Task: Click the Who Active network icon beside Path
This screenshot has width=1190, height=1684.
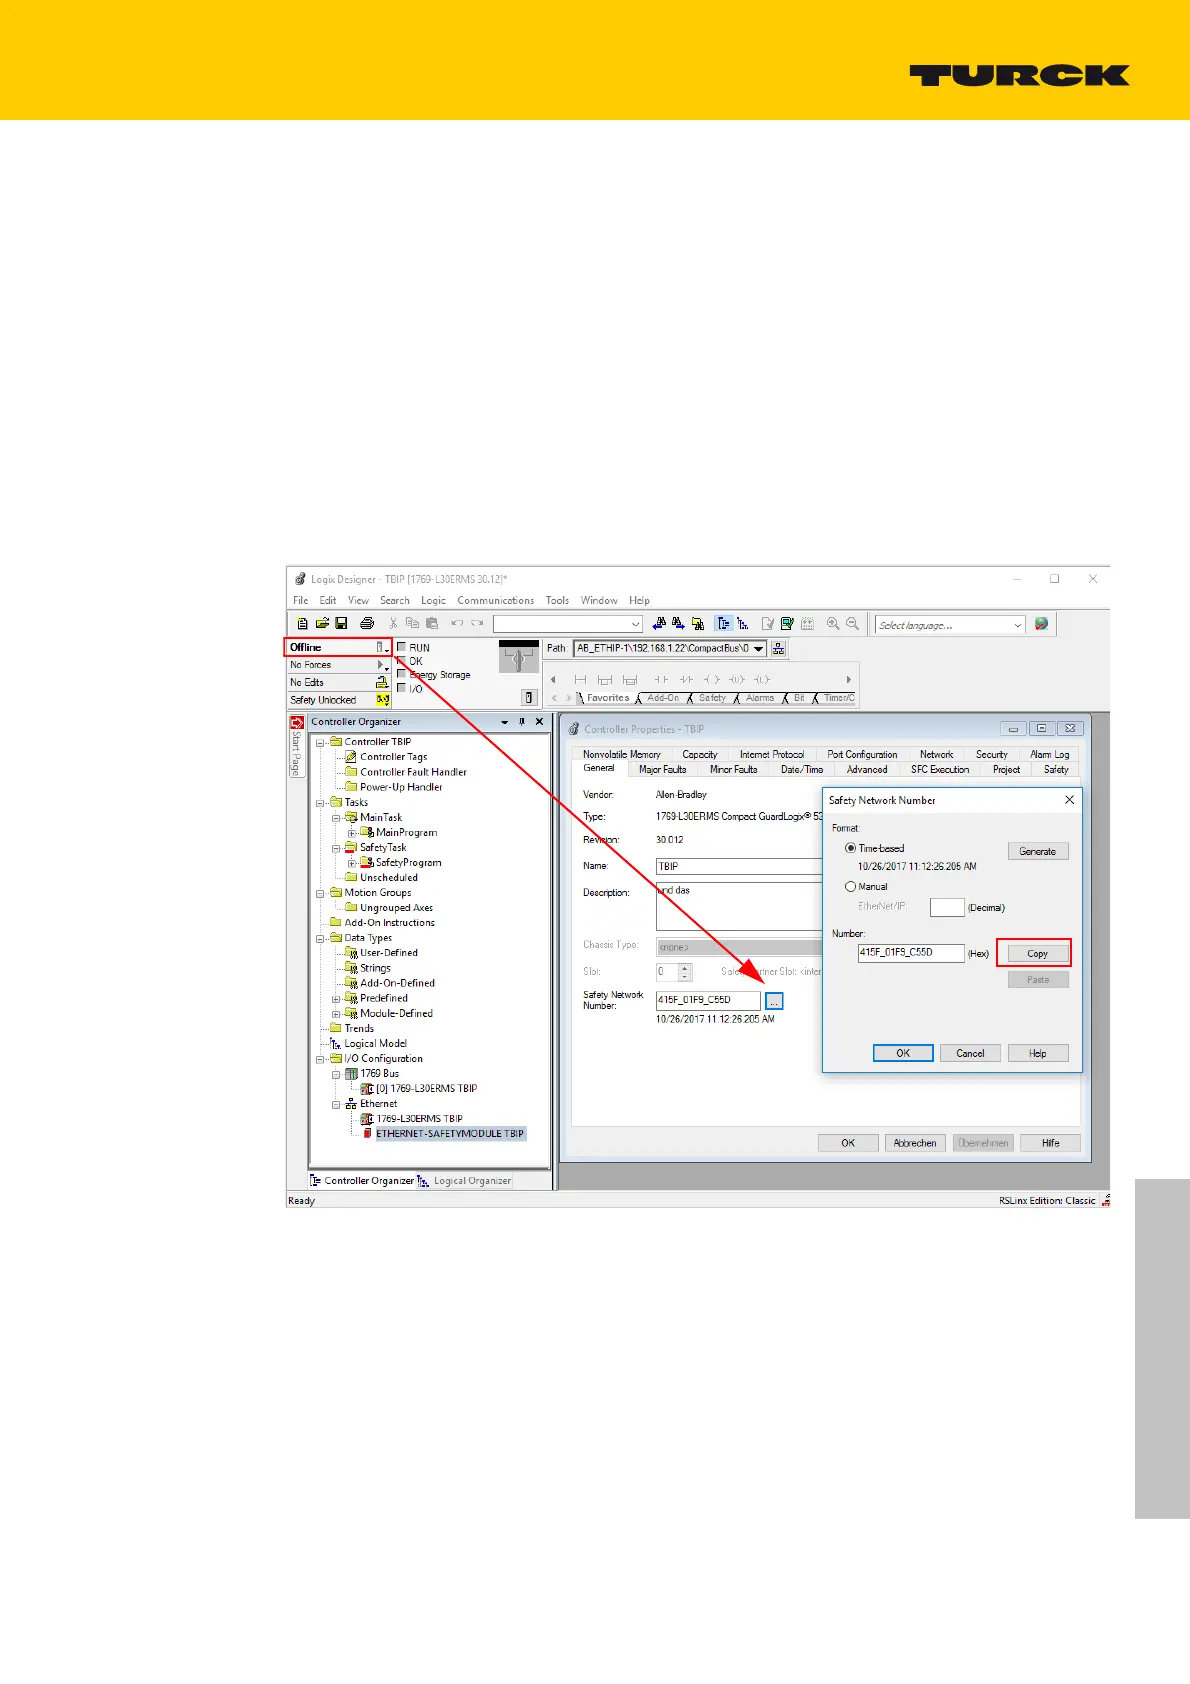Action: tap(778, 648)
